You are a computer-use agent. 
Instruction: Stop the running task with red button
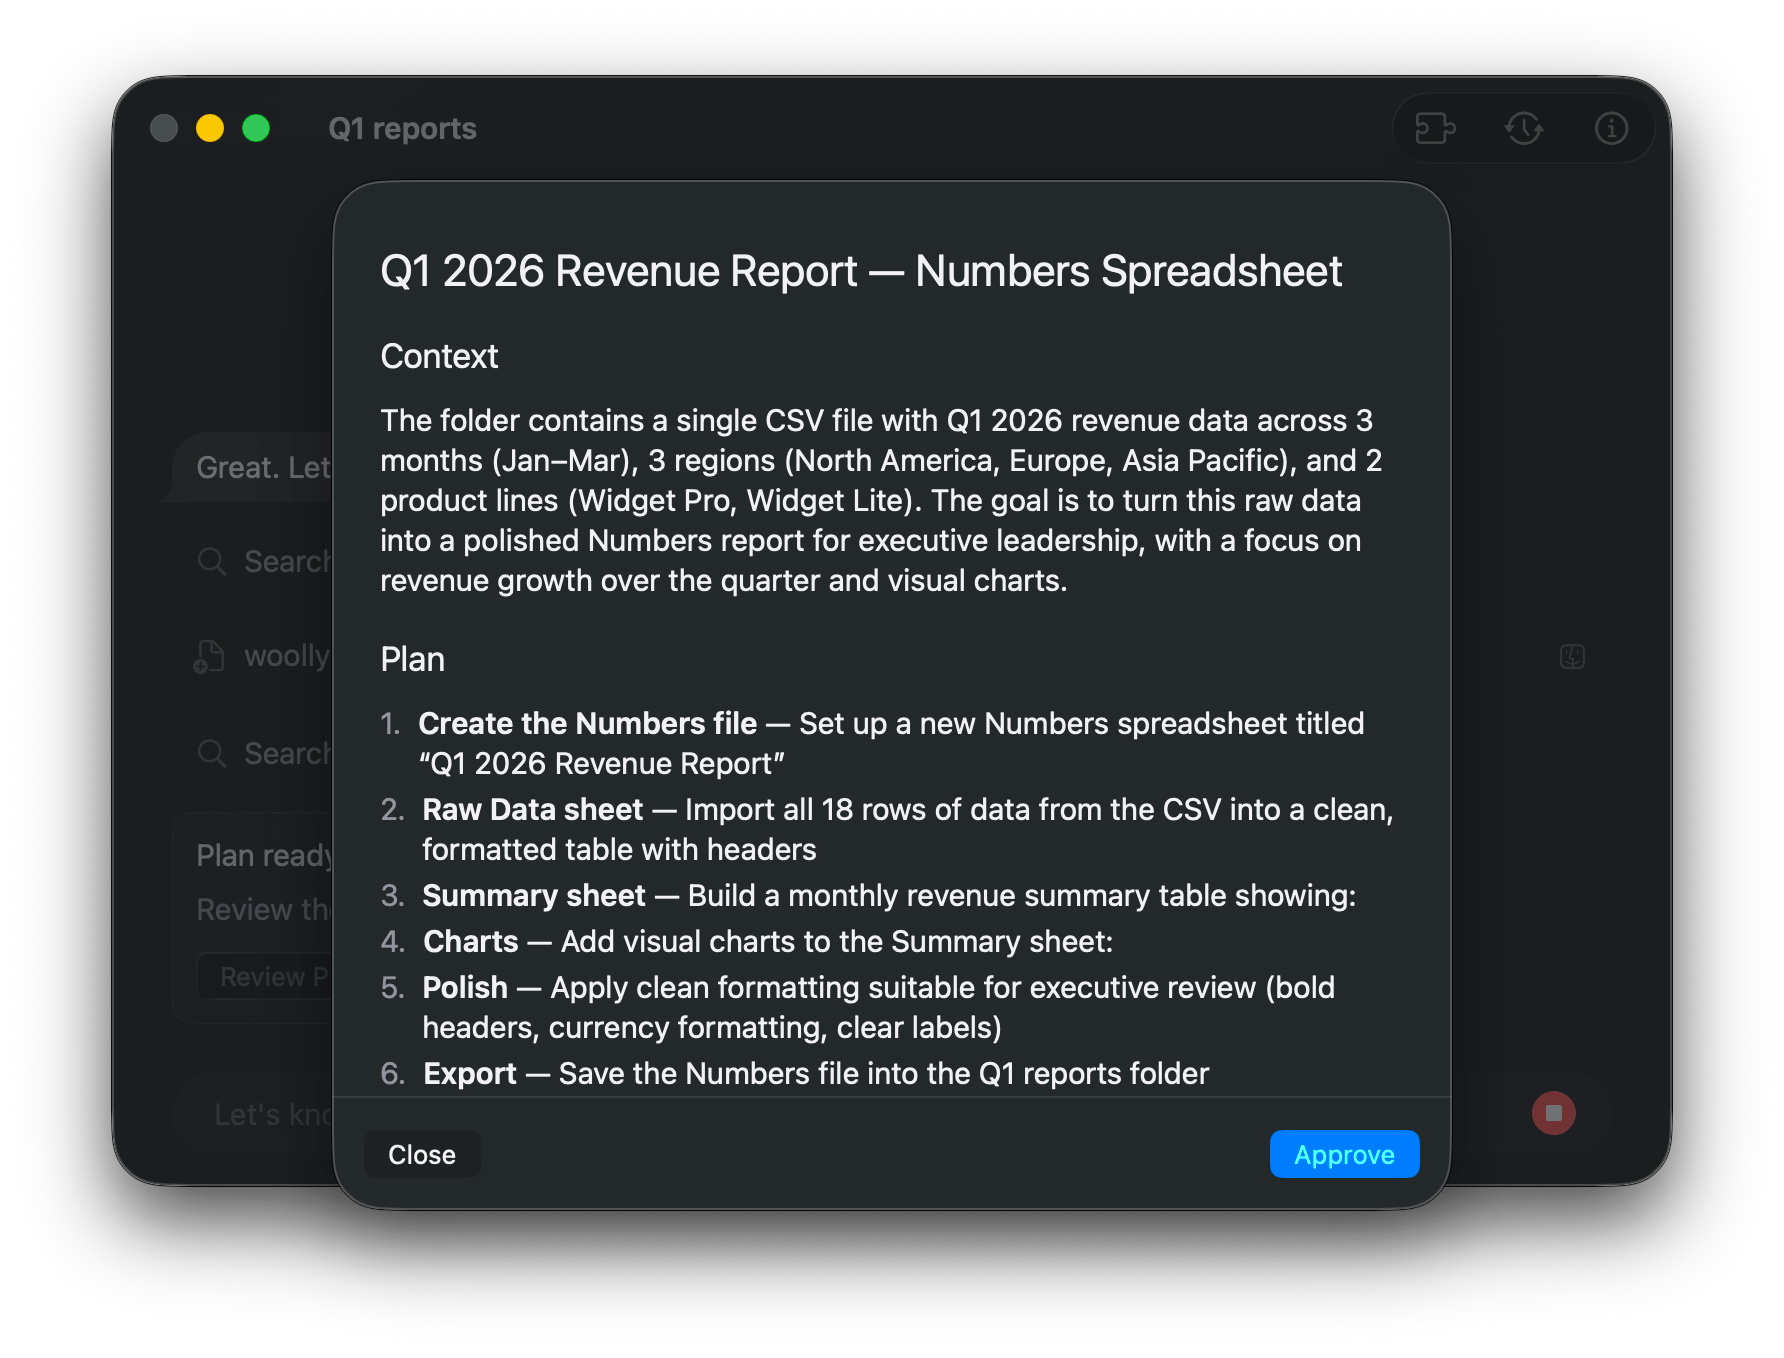coord(1553,1113)
